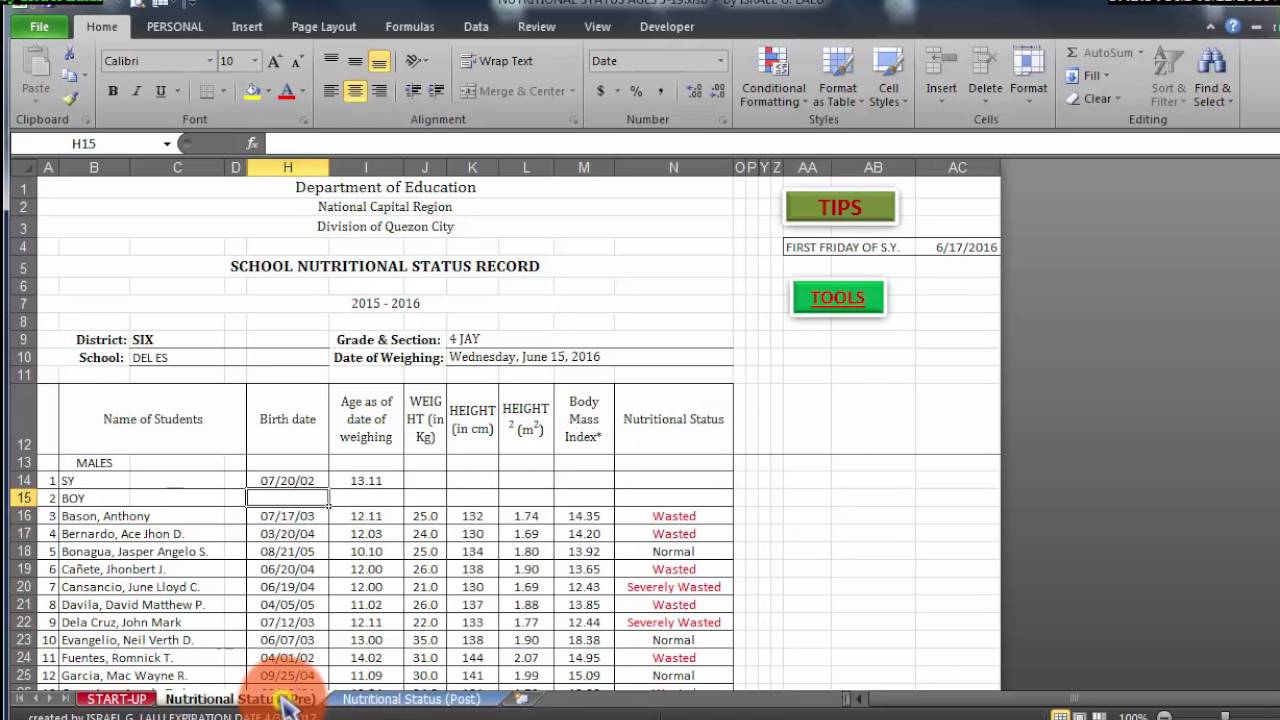The height and width of the screenshot is (720, 1280).
Task: Toggle Align Text Left
Action: tap(331, 91)
